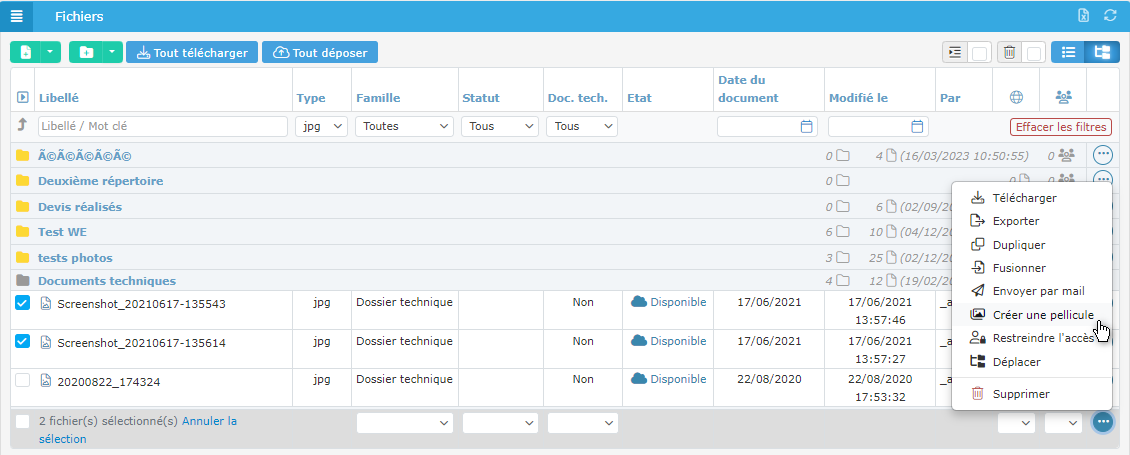The image size is (1130, 455).
Task: Refresh the file list with reload icon
Action: coord(1110,16)
